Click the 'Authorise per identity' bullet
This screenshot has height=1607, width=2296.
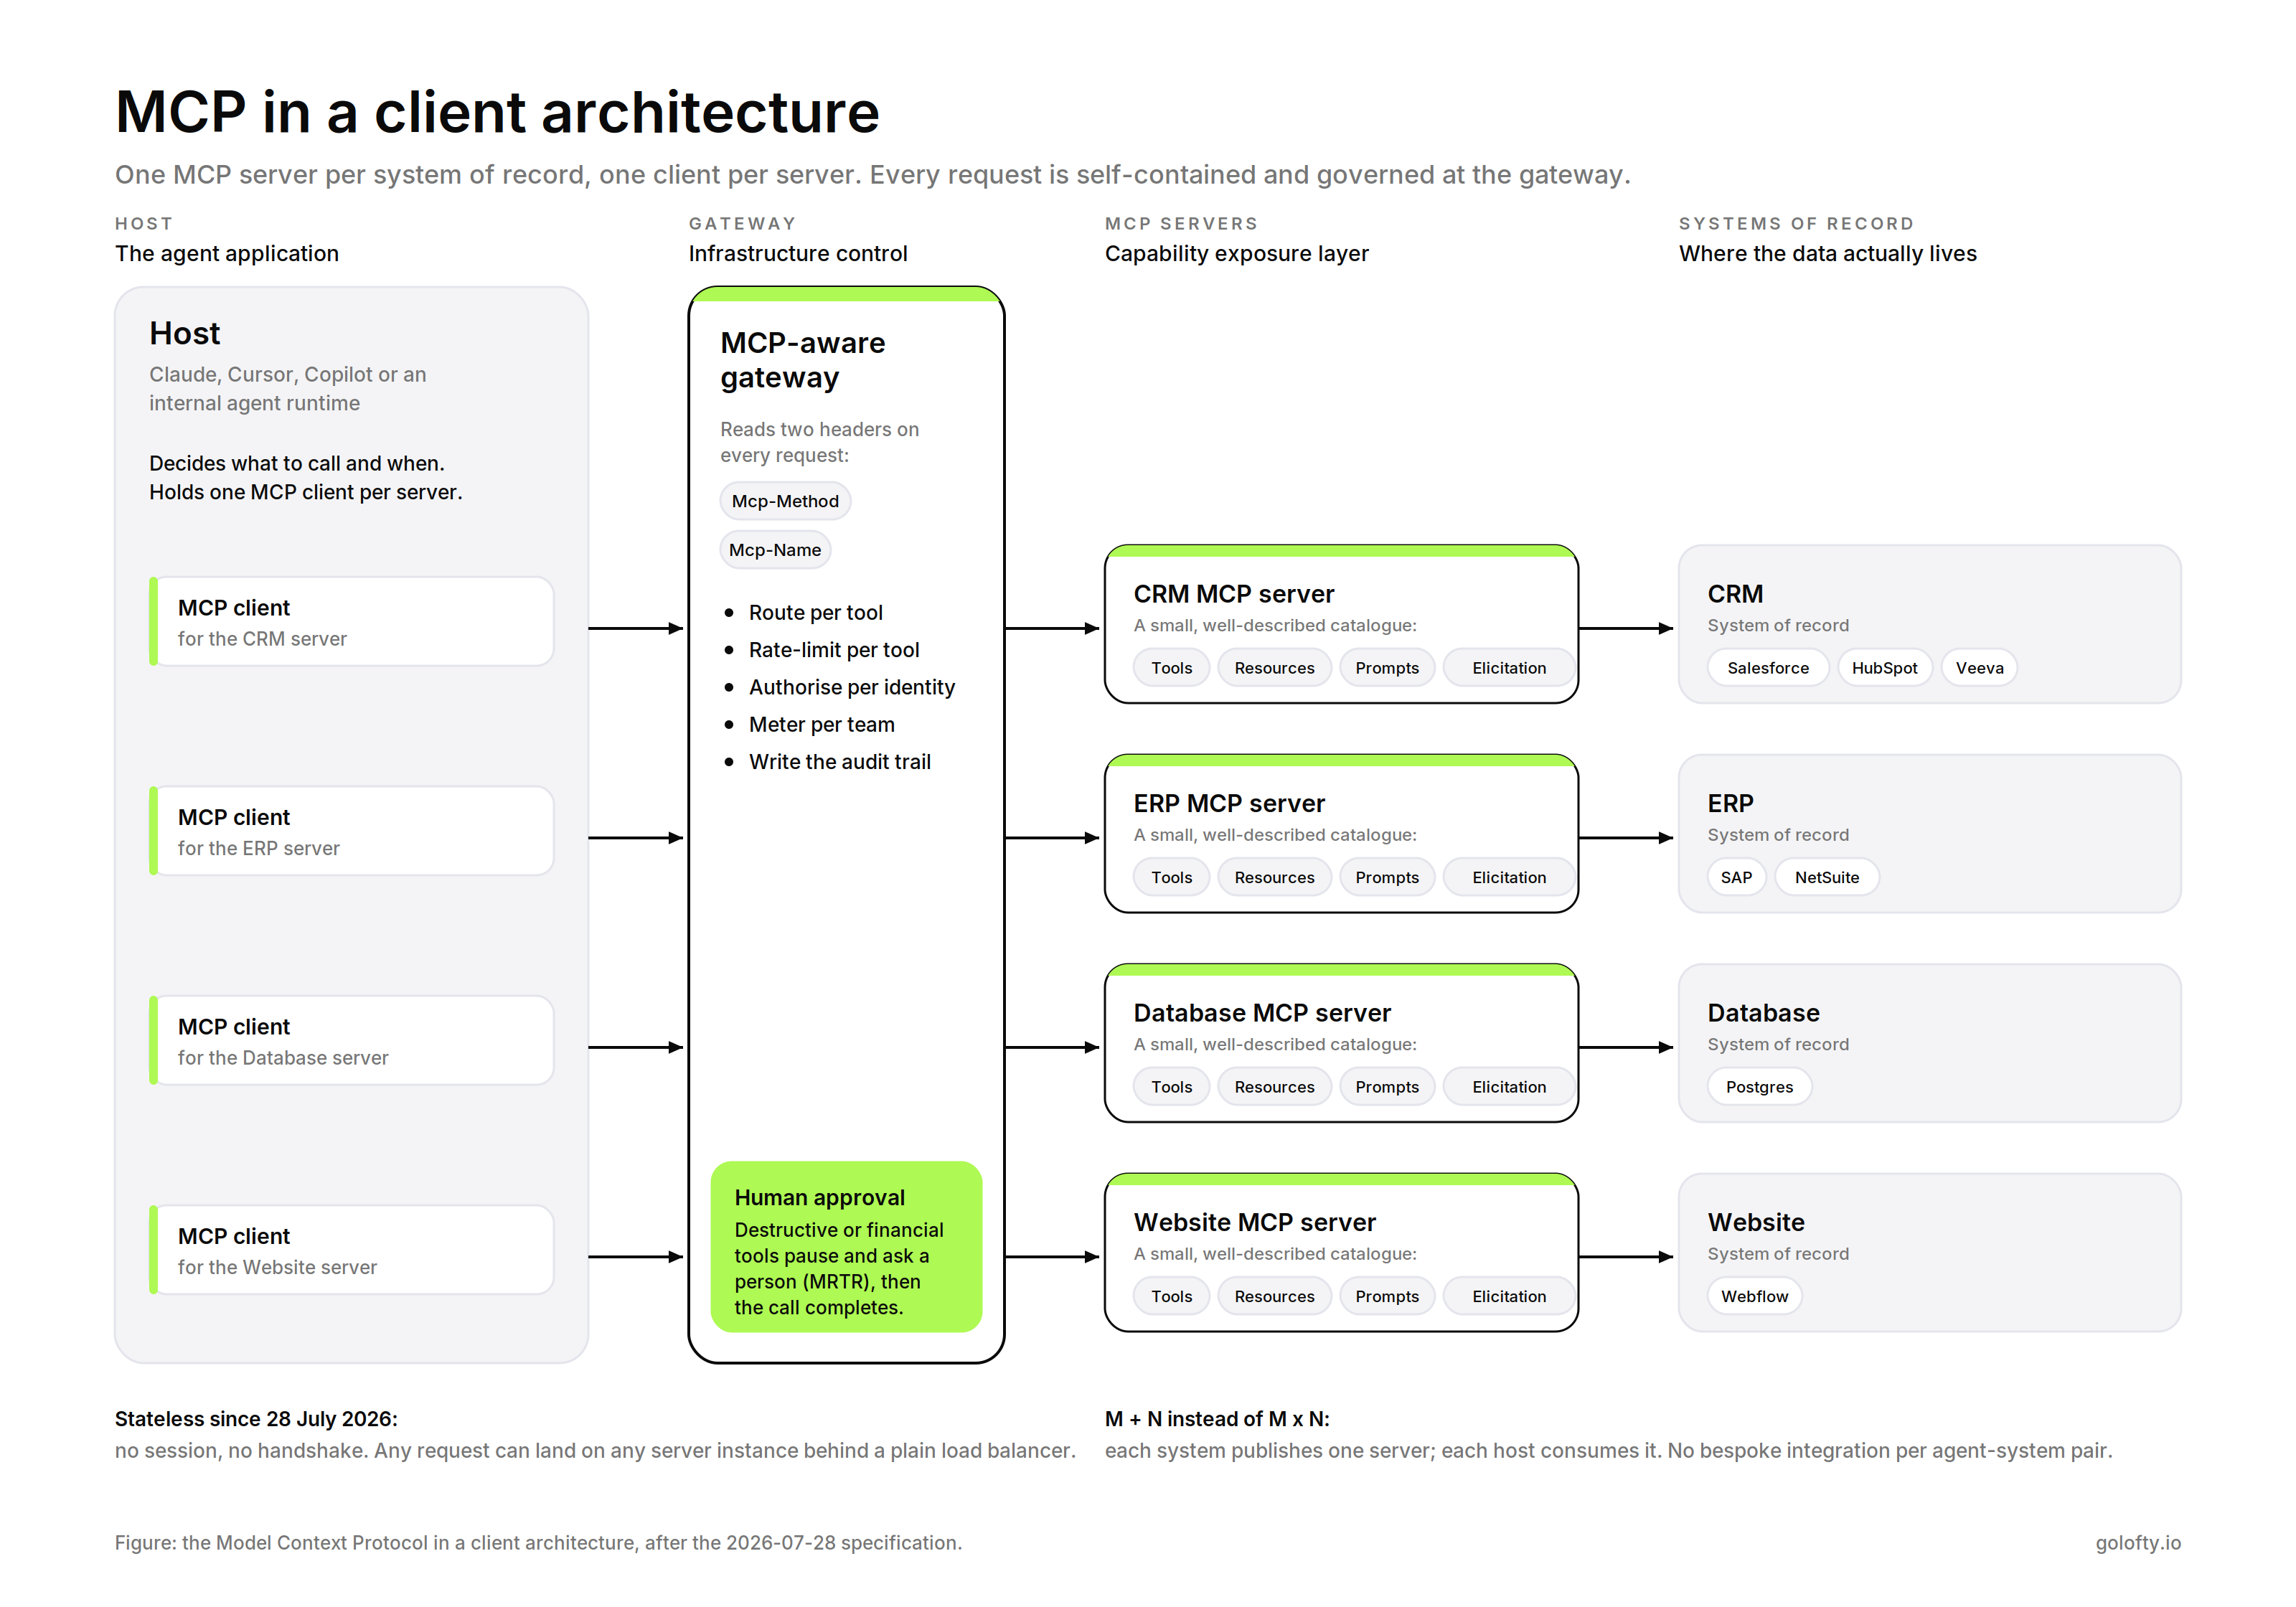coord(851,687)
